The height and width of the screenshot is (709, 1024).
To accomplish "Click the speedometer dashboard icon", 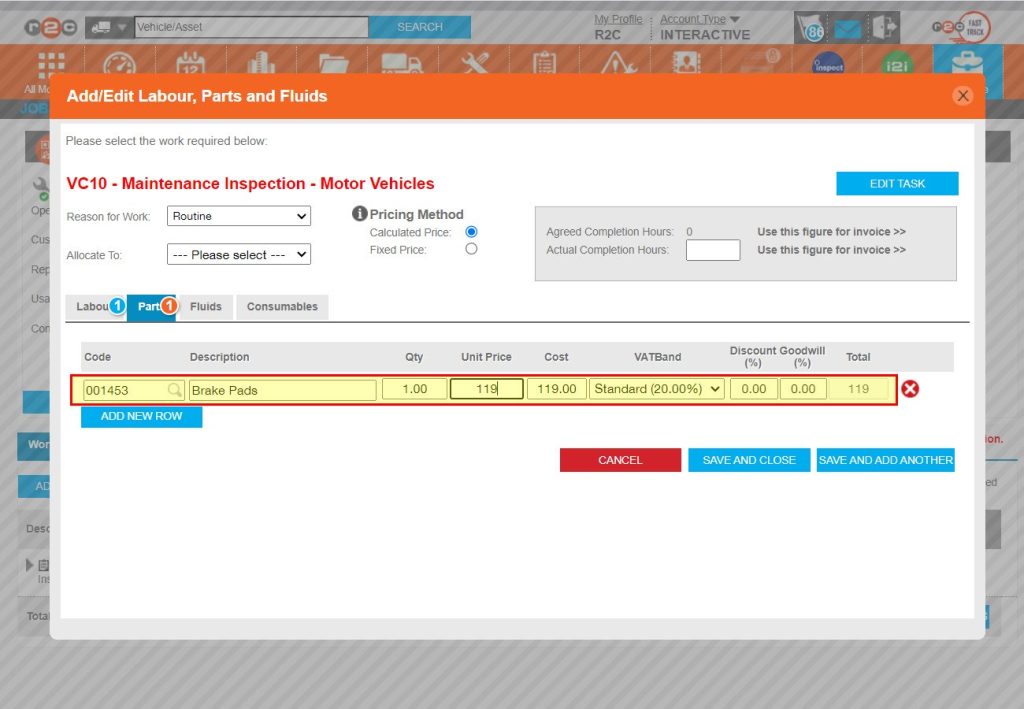I will click(x=122, y=62).
